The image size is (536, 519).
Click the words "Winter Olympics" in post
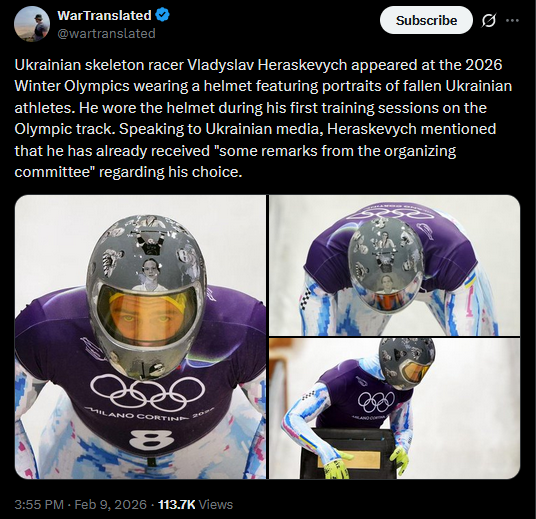72,86
